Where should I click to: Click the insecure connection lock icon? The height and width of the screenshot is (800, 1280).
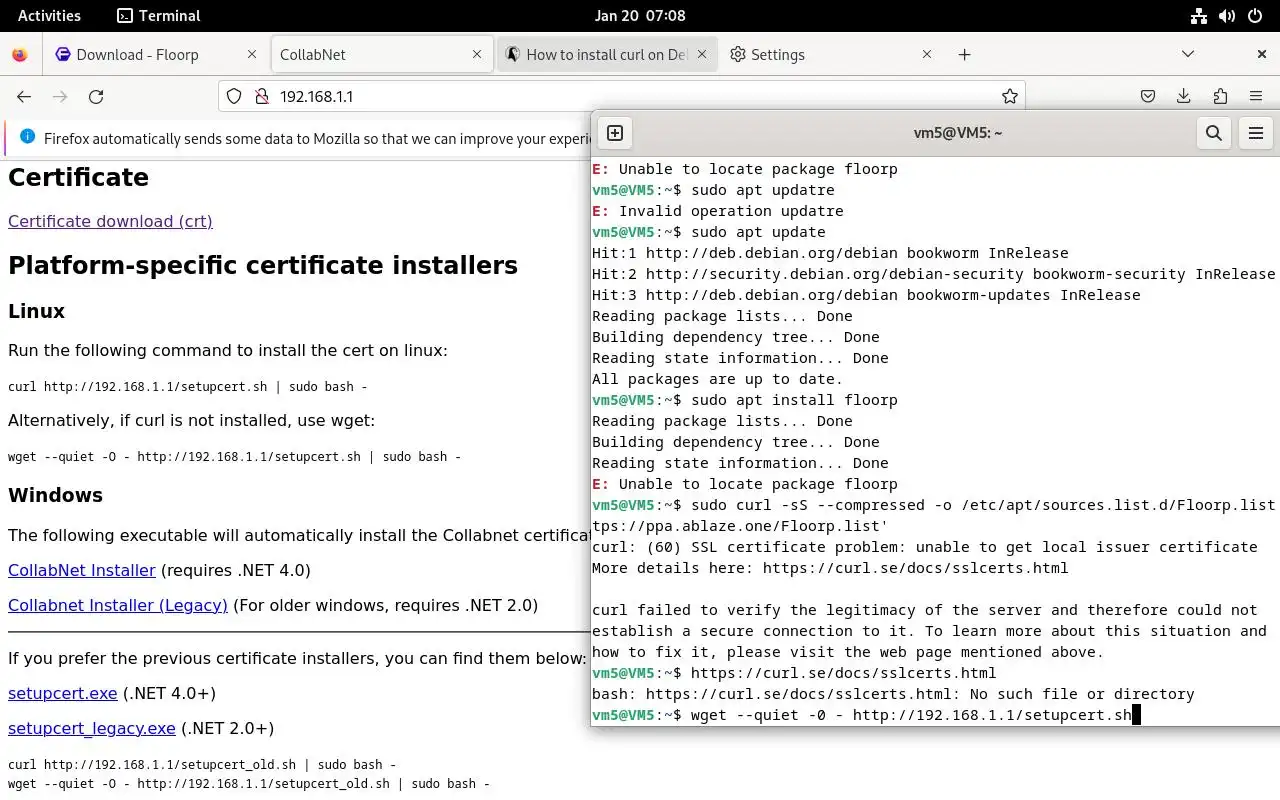(261, 96)
